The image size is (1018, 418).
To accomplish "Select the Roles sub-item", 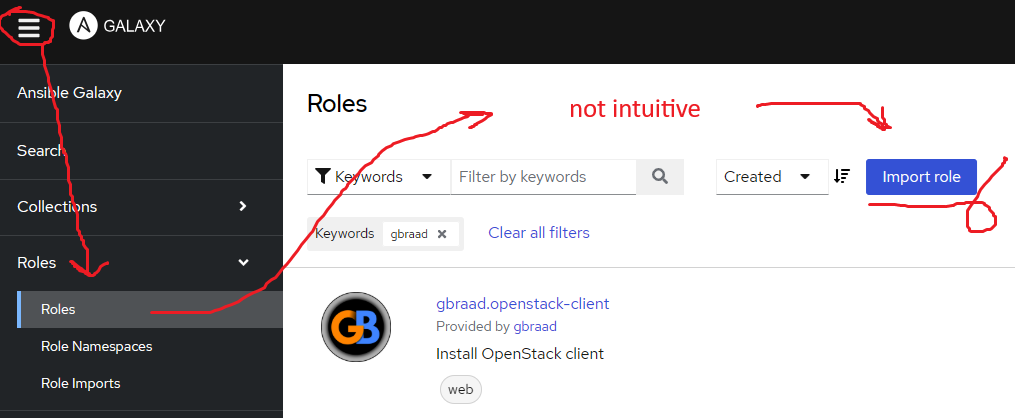I will [150, 310].
